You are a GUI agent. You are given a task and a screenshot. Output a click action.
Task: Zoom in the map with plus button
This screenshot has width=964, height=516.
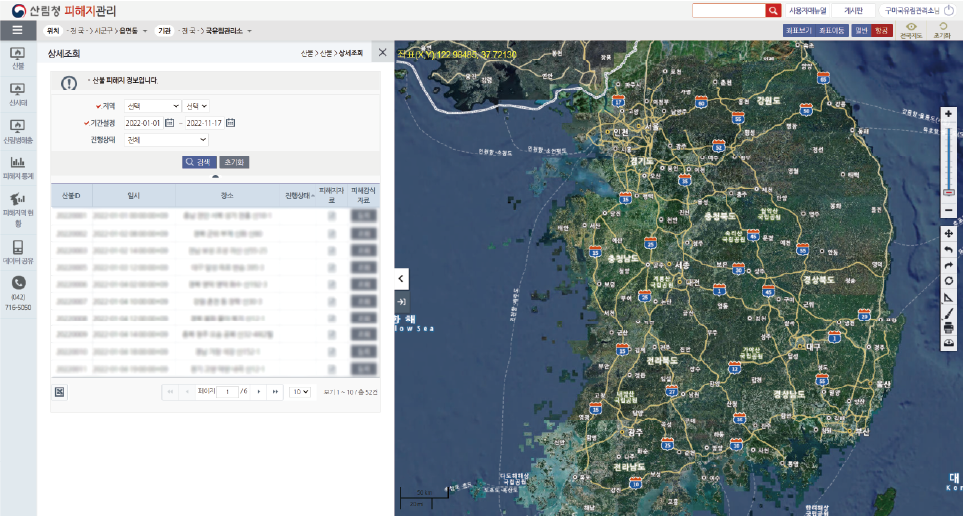click(x=949, y=114)
